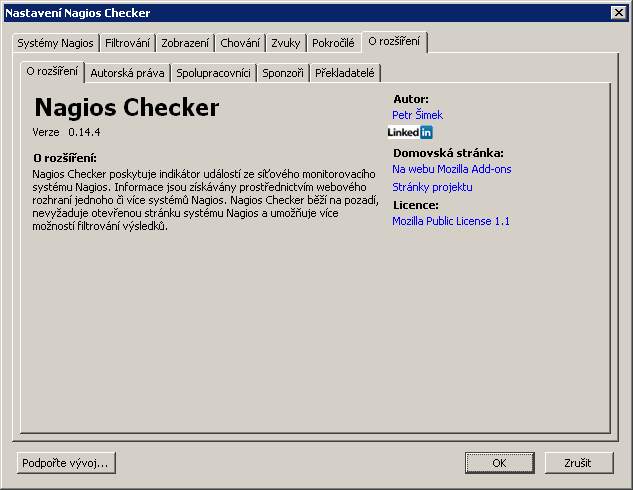Viewport: 633px width, 490px height.
Task: Click the bold O rozšíření: description heading
Action: 65,158
